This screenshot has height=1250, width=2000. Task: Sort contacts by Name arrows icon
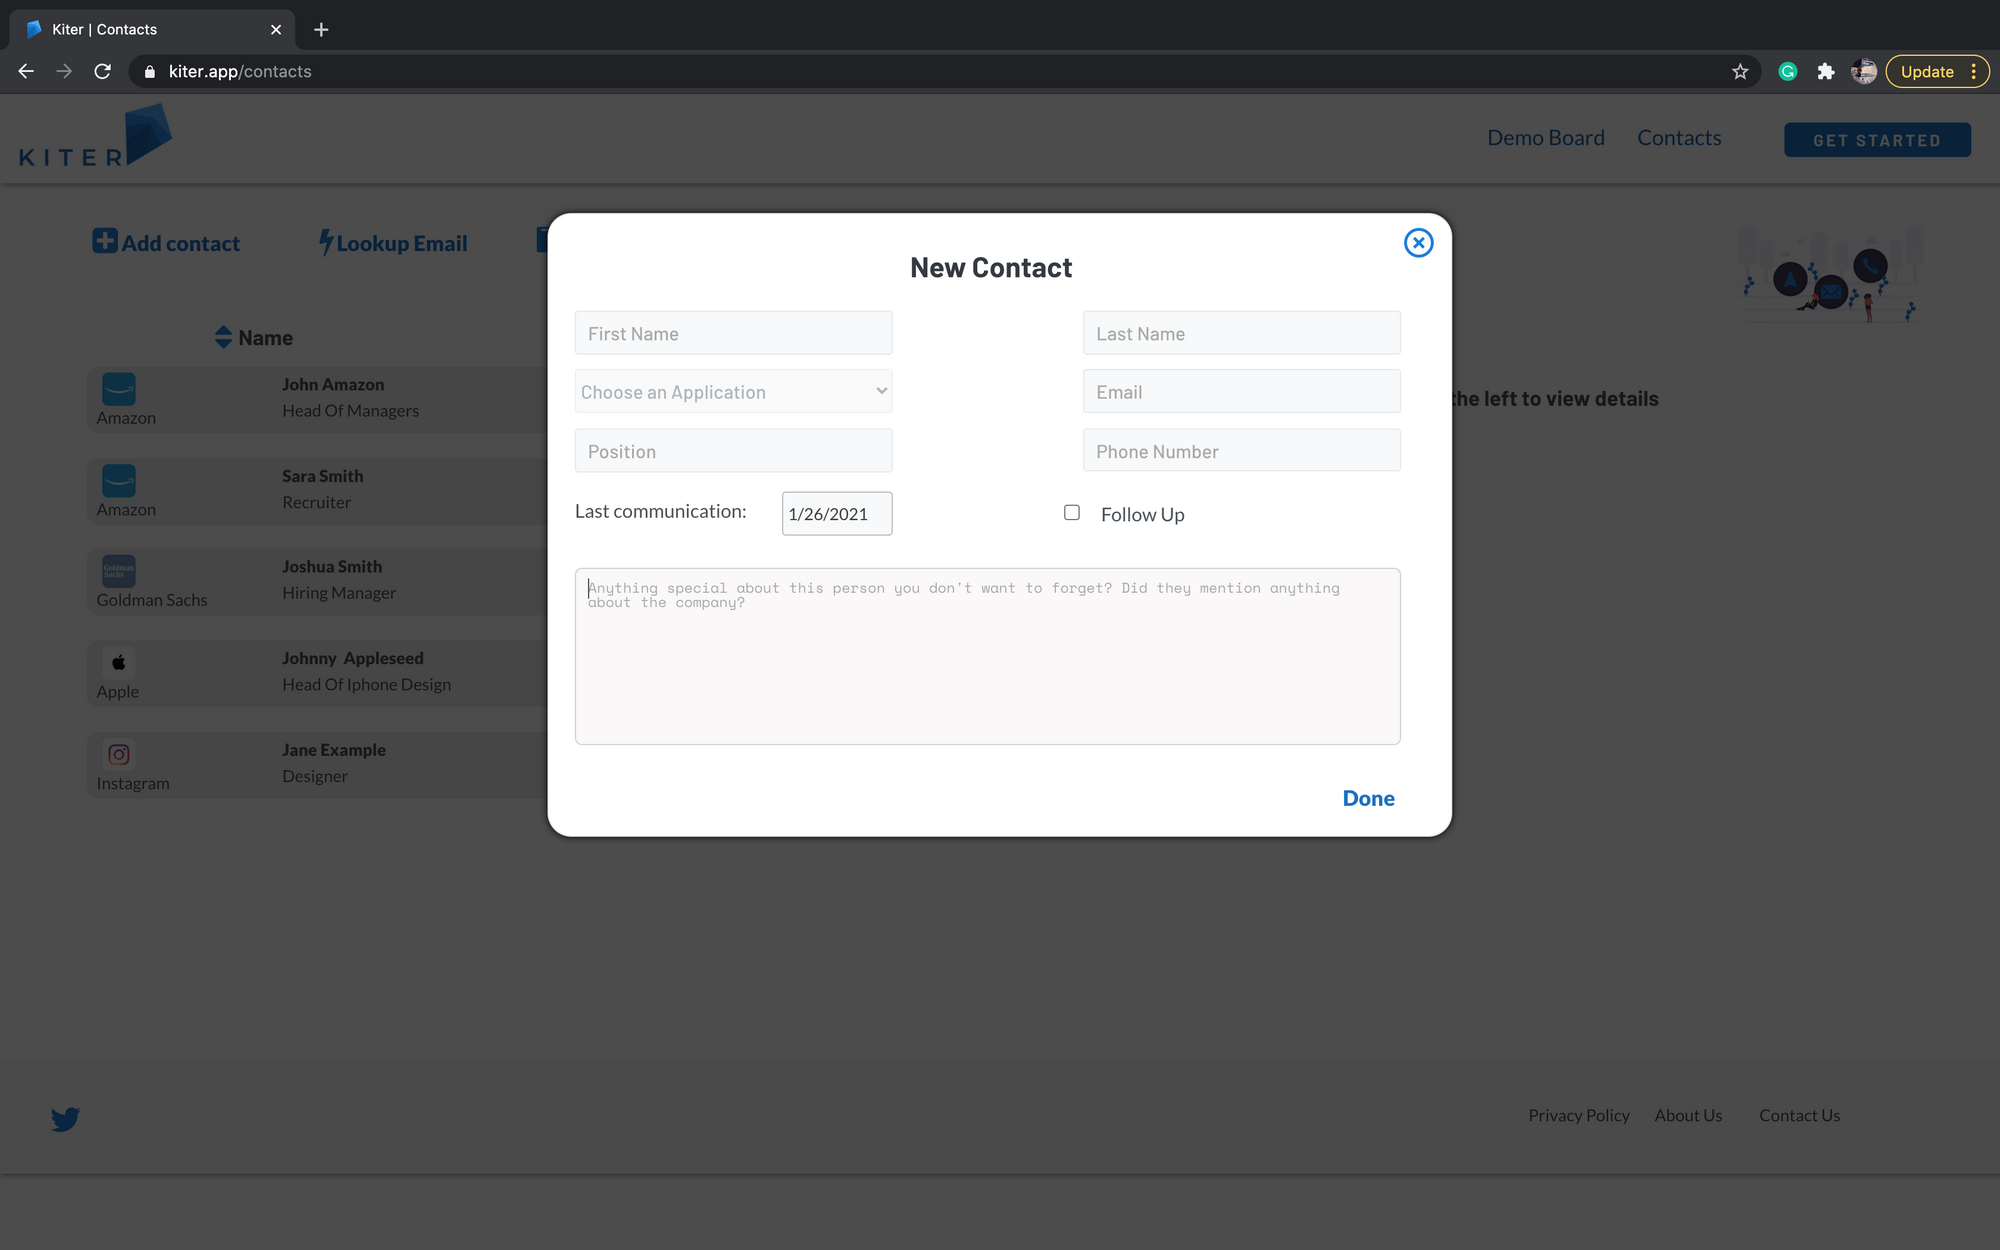coord(223,338)
